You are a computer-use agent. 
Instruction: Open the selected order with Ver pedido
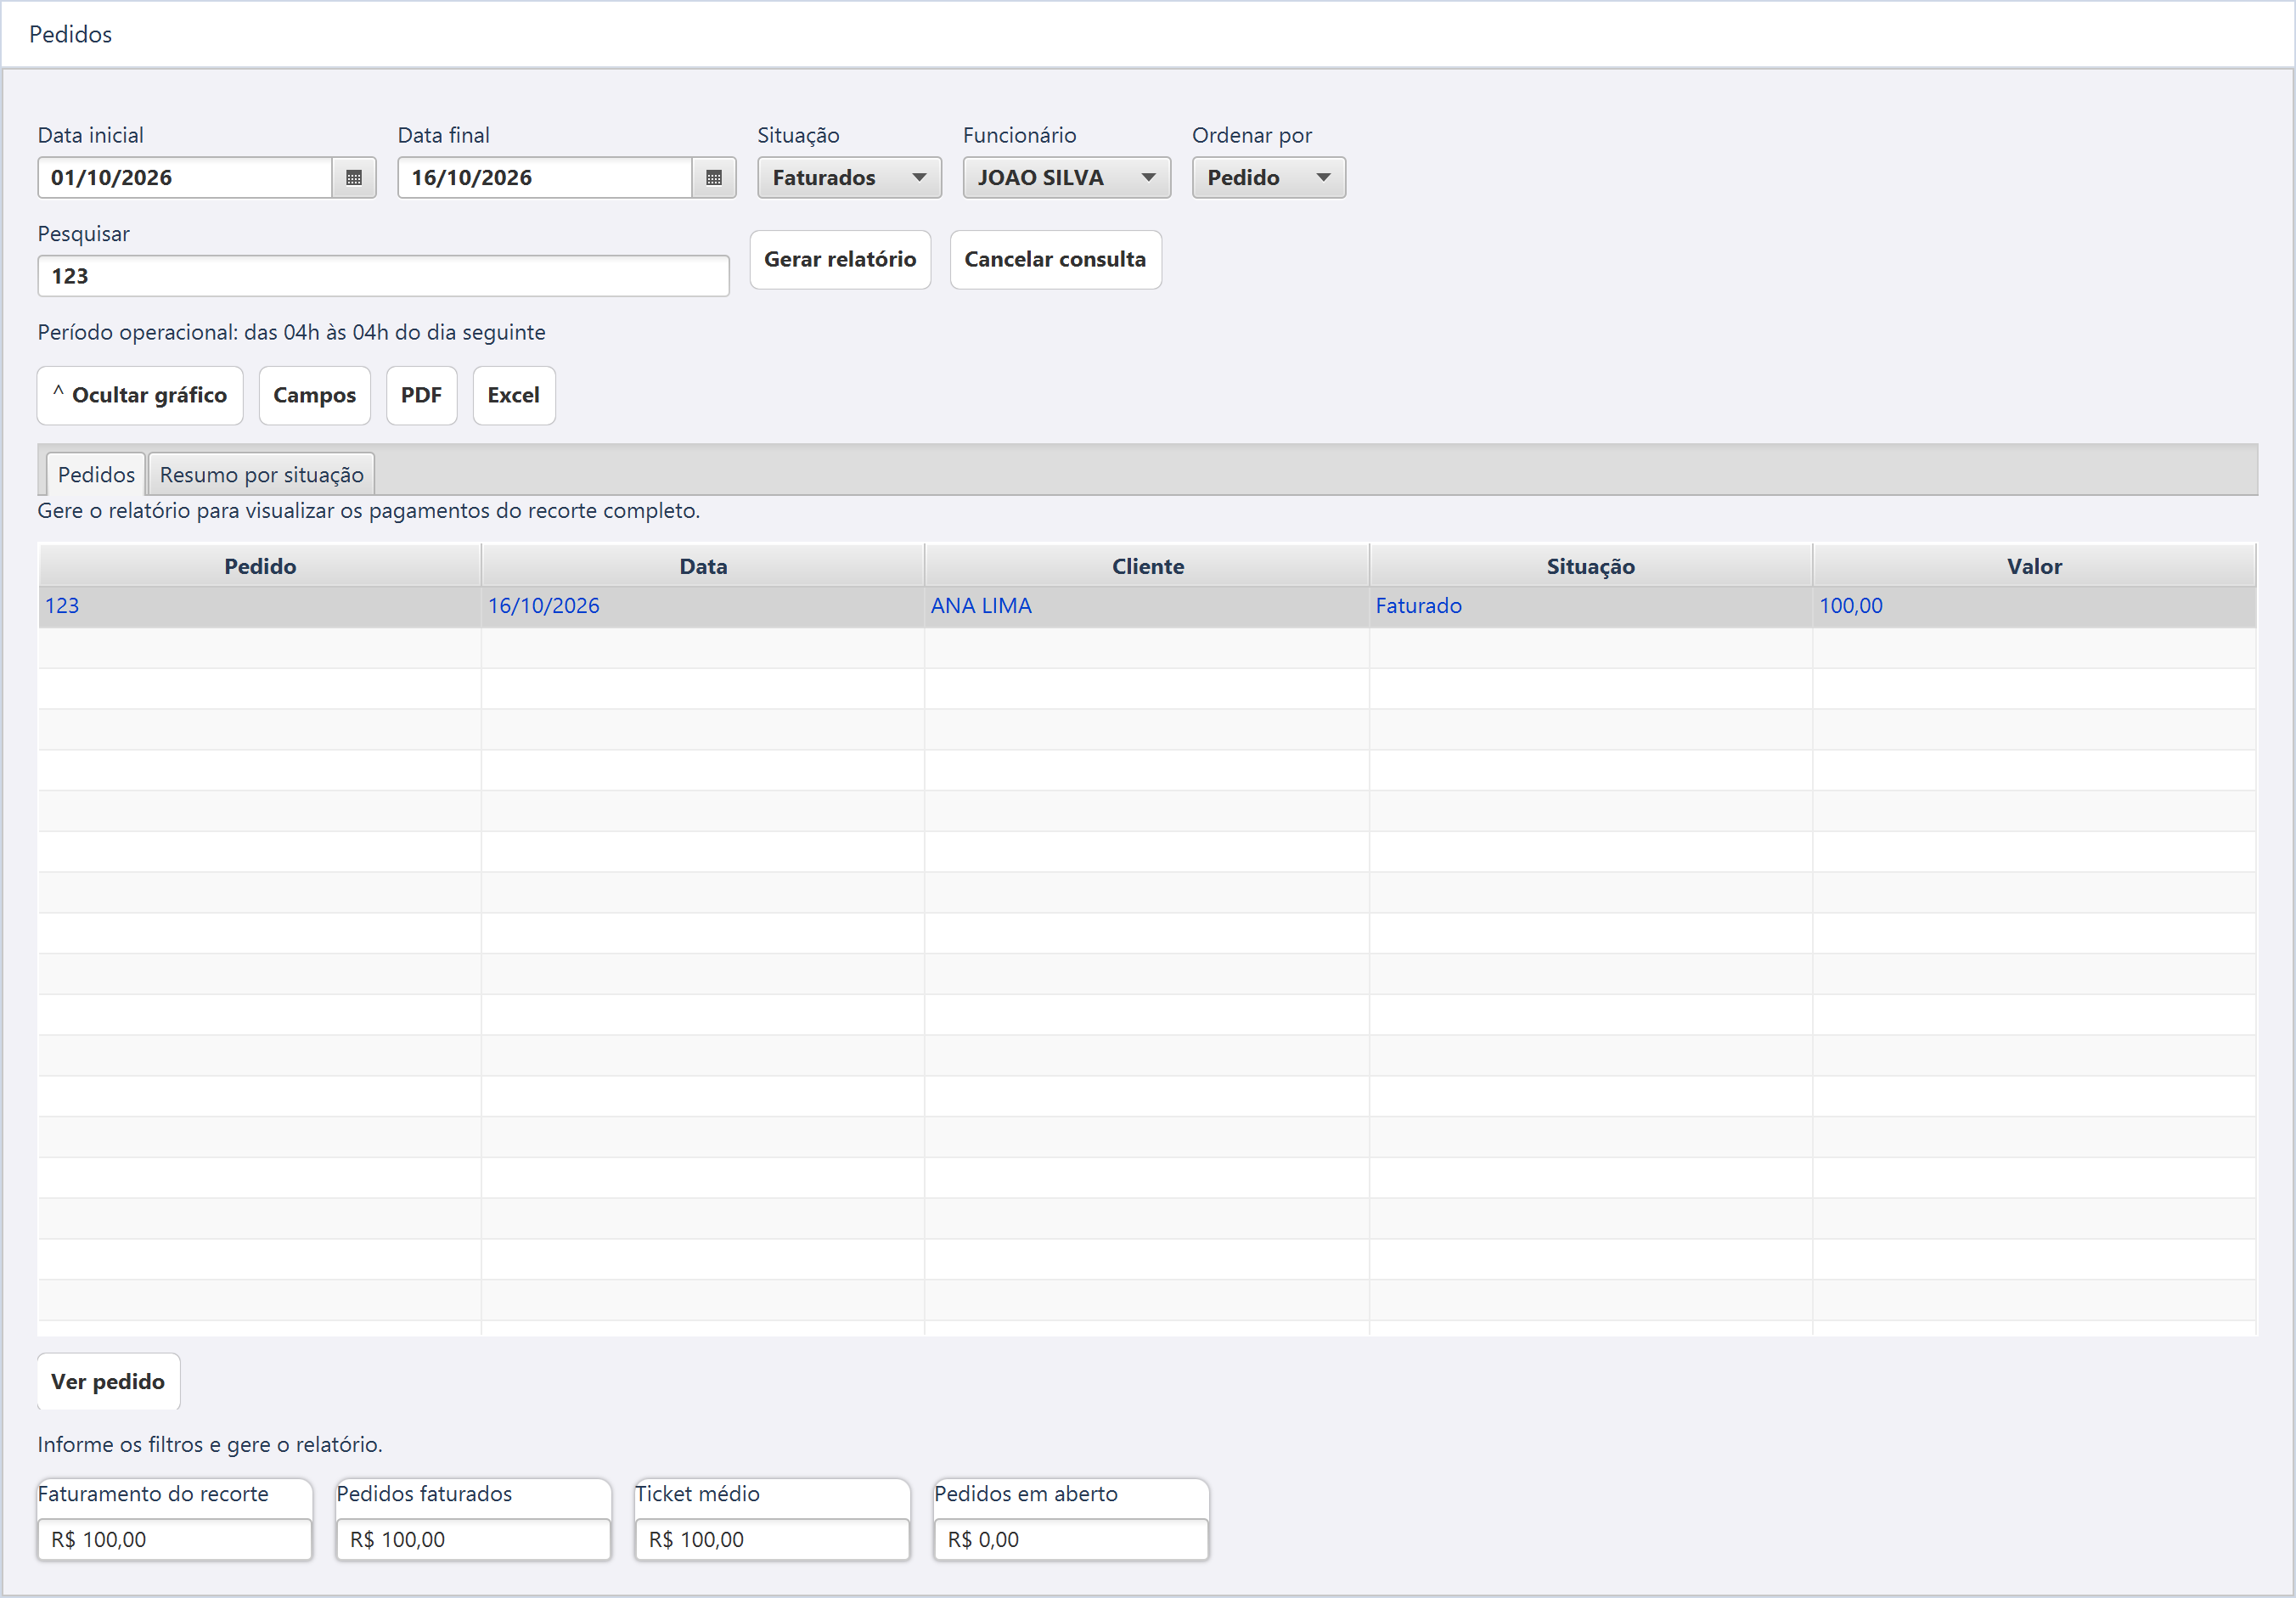(x=108, y=1382)
